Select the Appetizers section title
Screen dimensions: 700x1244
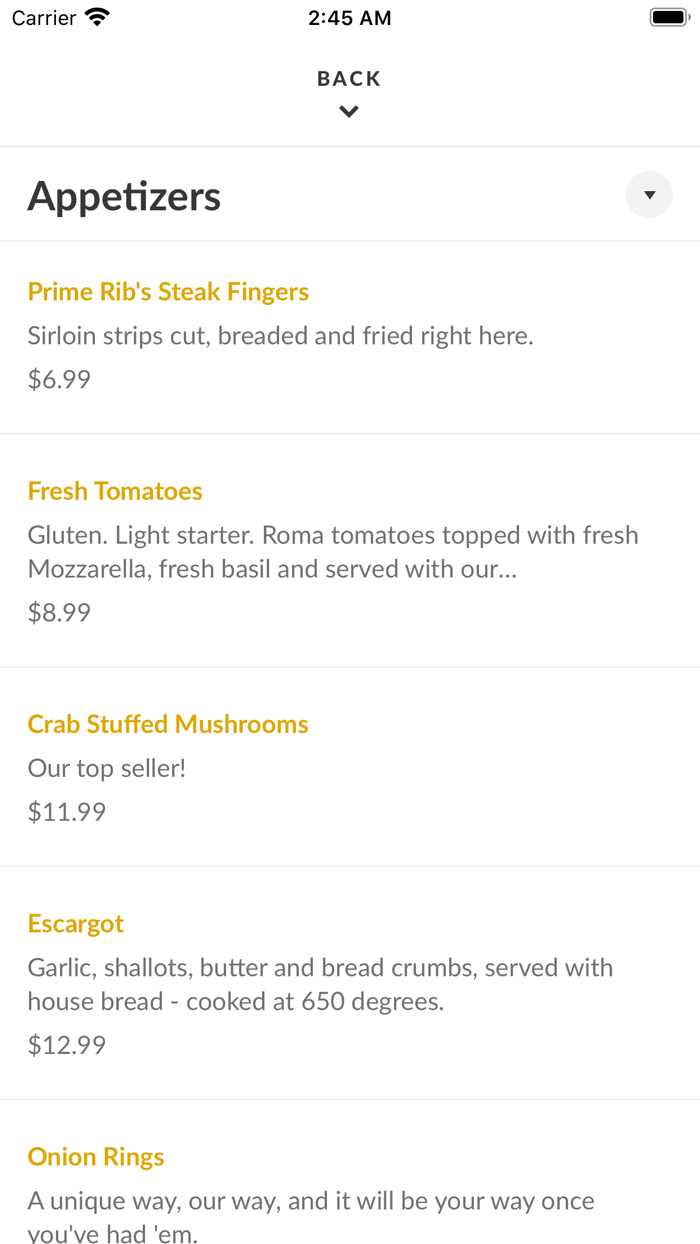click(124, 196)
